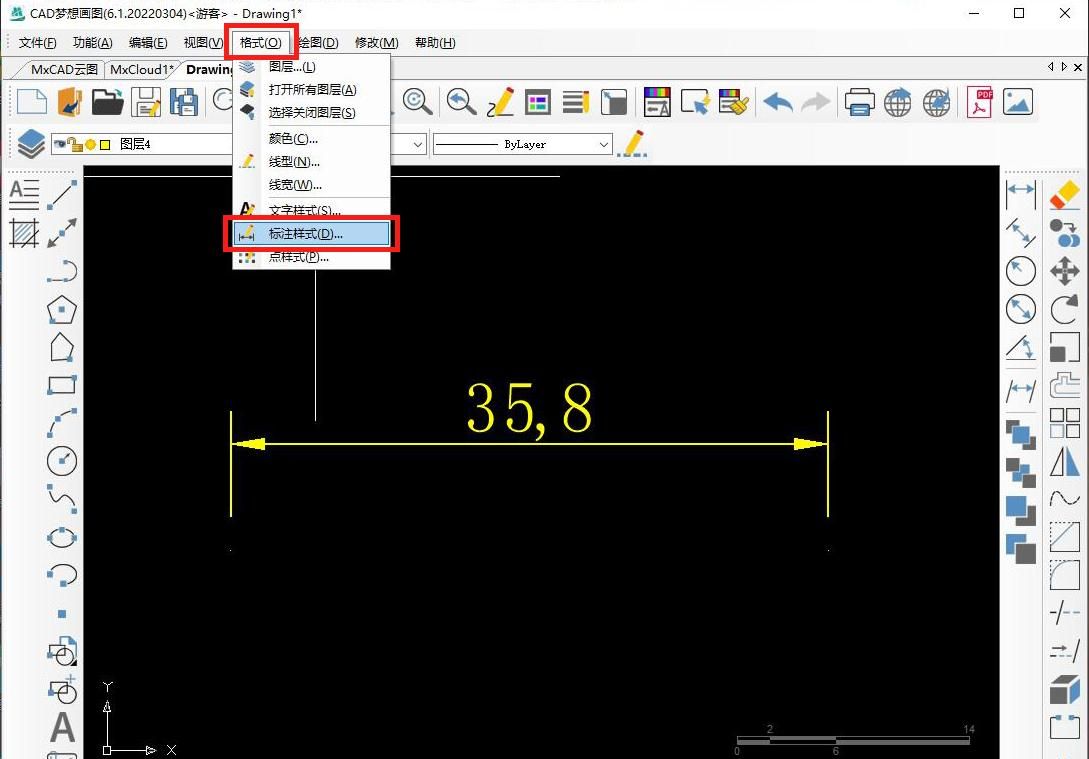Open a drawing with the folder icon
The image size is (1089, 759).
pos(108,102)
